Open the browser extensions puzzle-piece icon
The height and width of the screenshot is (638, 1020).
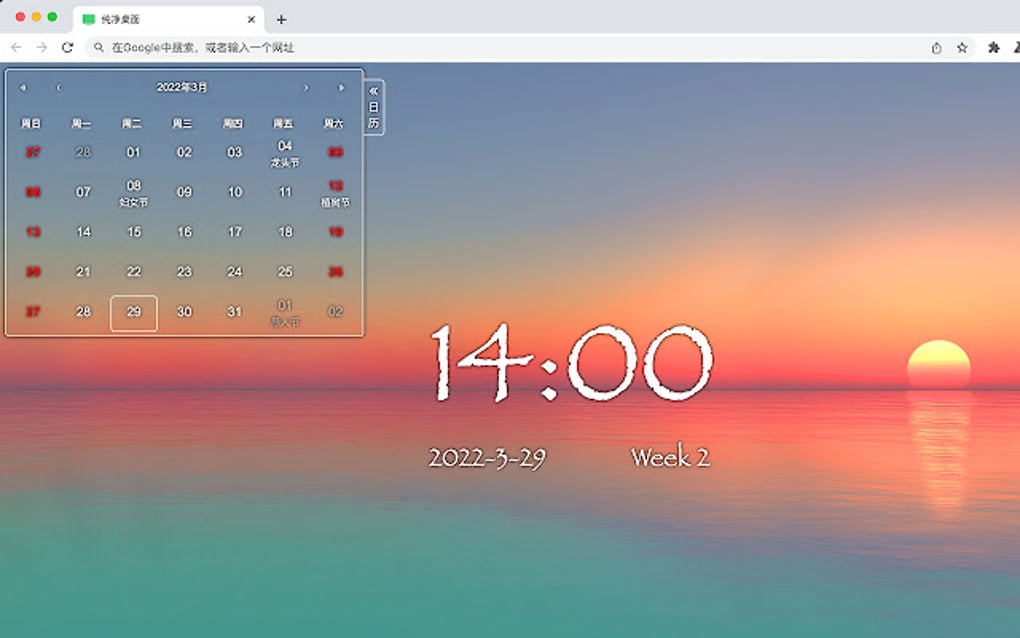coord(993,47)
